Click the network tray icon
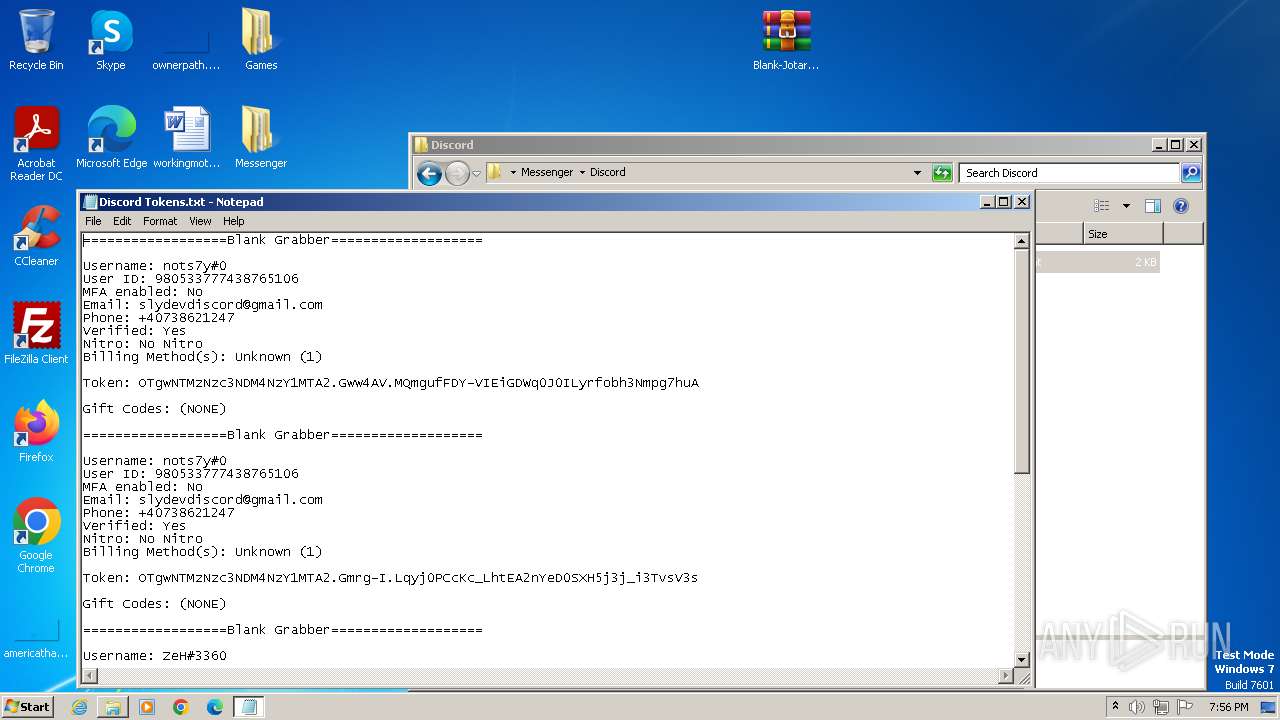The width and height of the screenshot is (1280, 720). pos(1161,707)
